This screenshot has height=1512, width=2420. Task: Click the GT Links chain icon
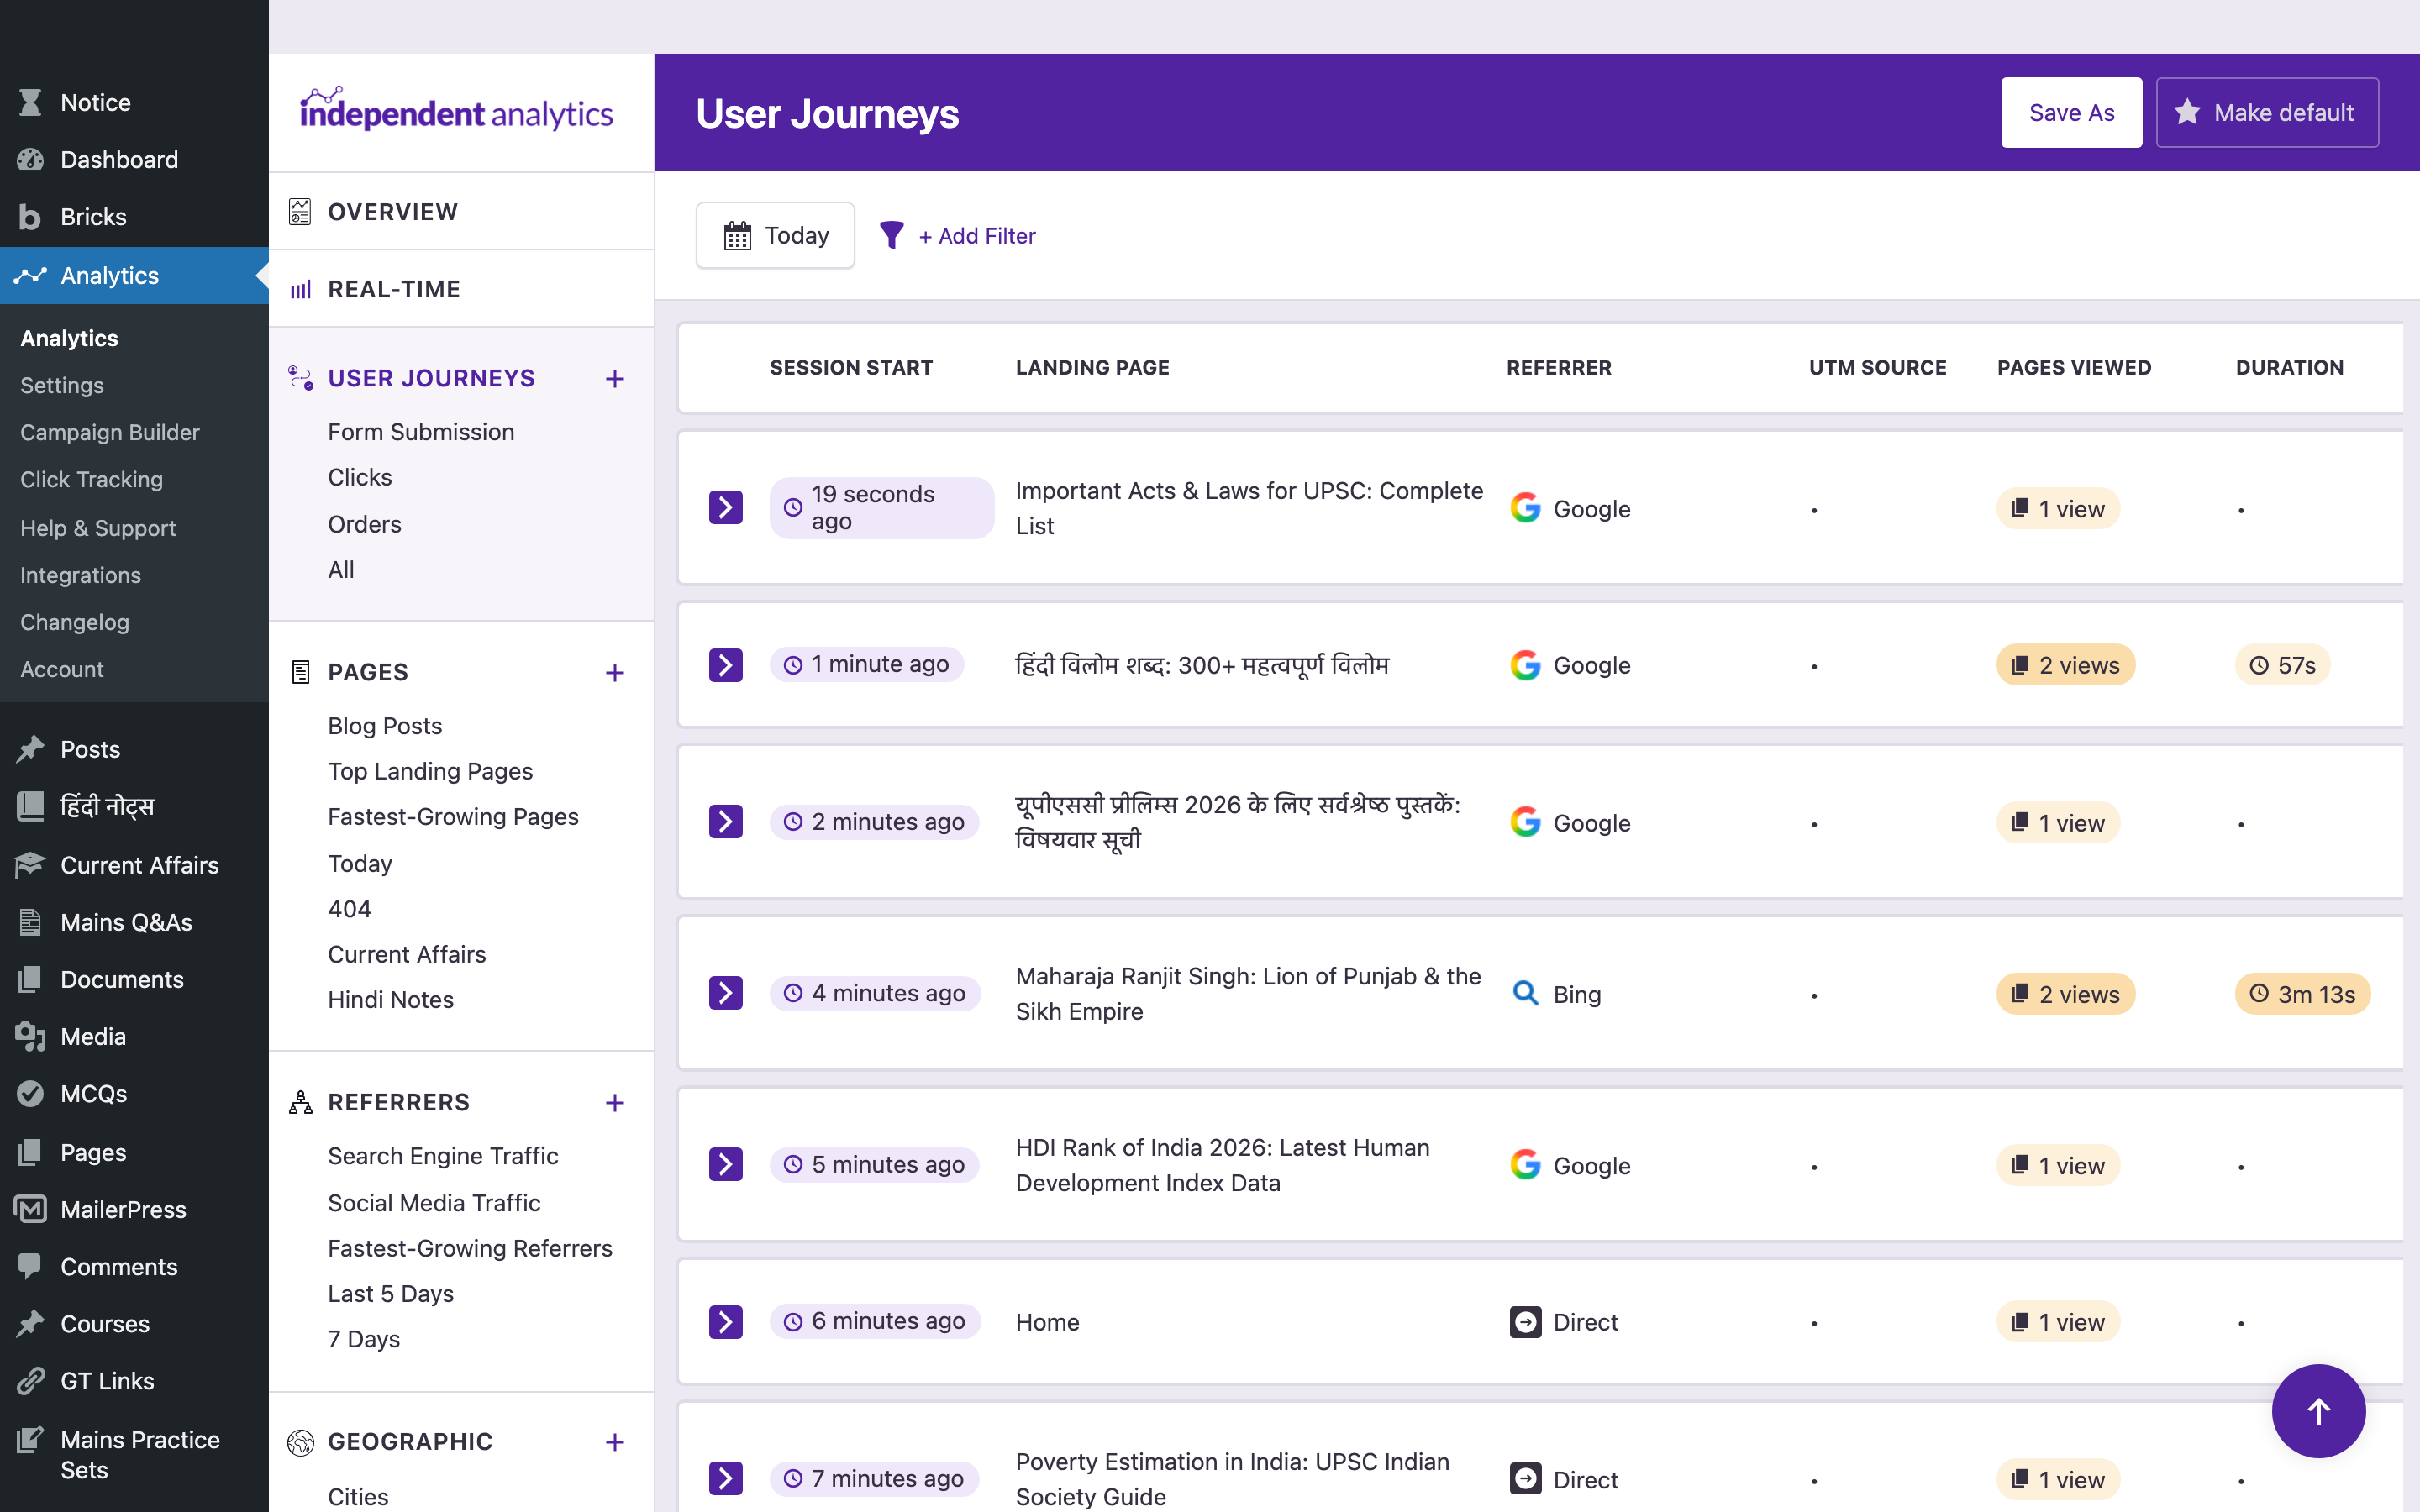click(x=30, y=1381)
